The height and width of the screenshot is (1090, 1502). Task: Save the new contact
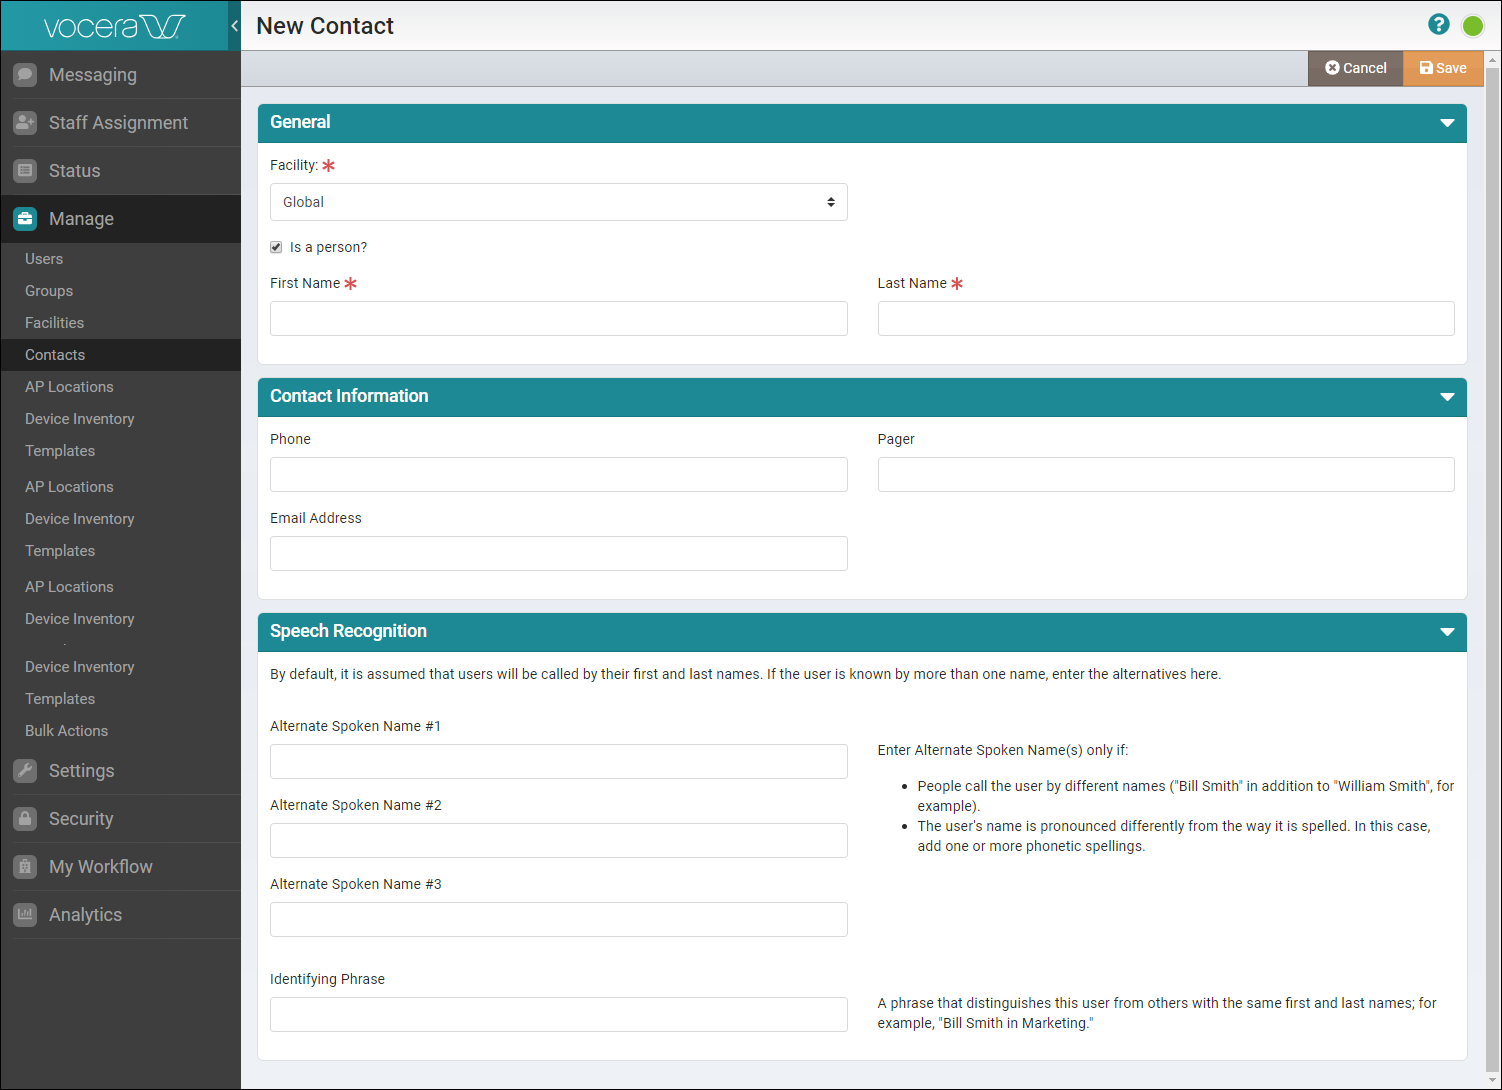(1442, 68)
